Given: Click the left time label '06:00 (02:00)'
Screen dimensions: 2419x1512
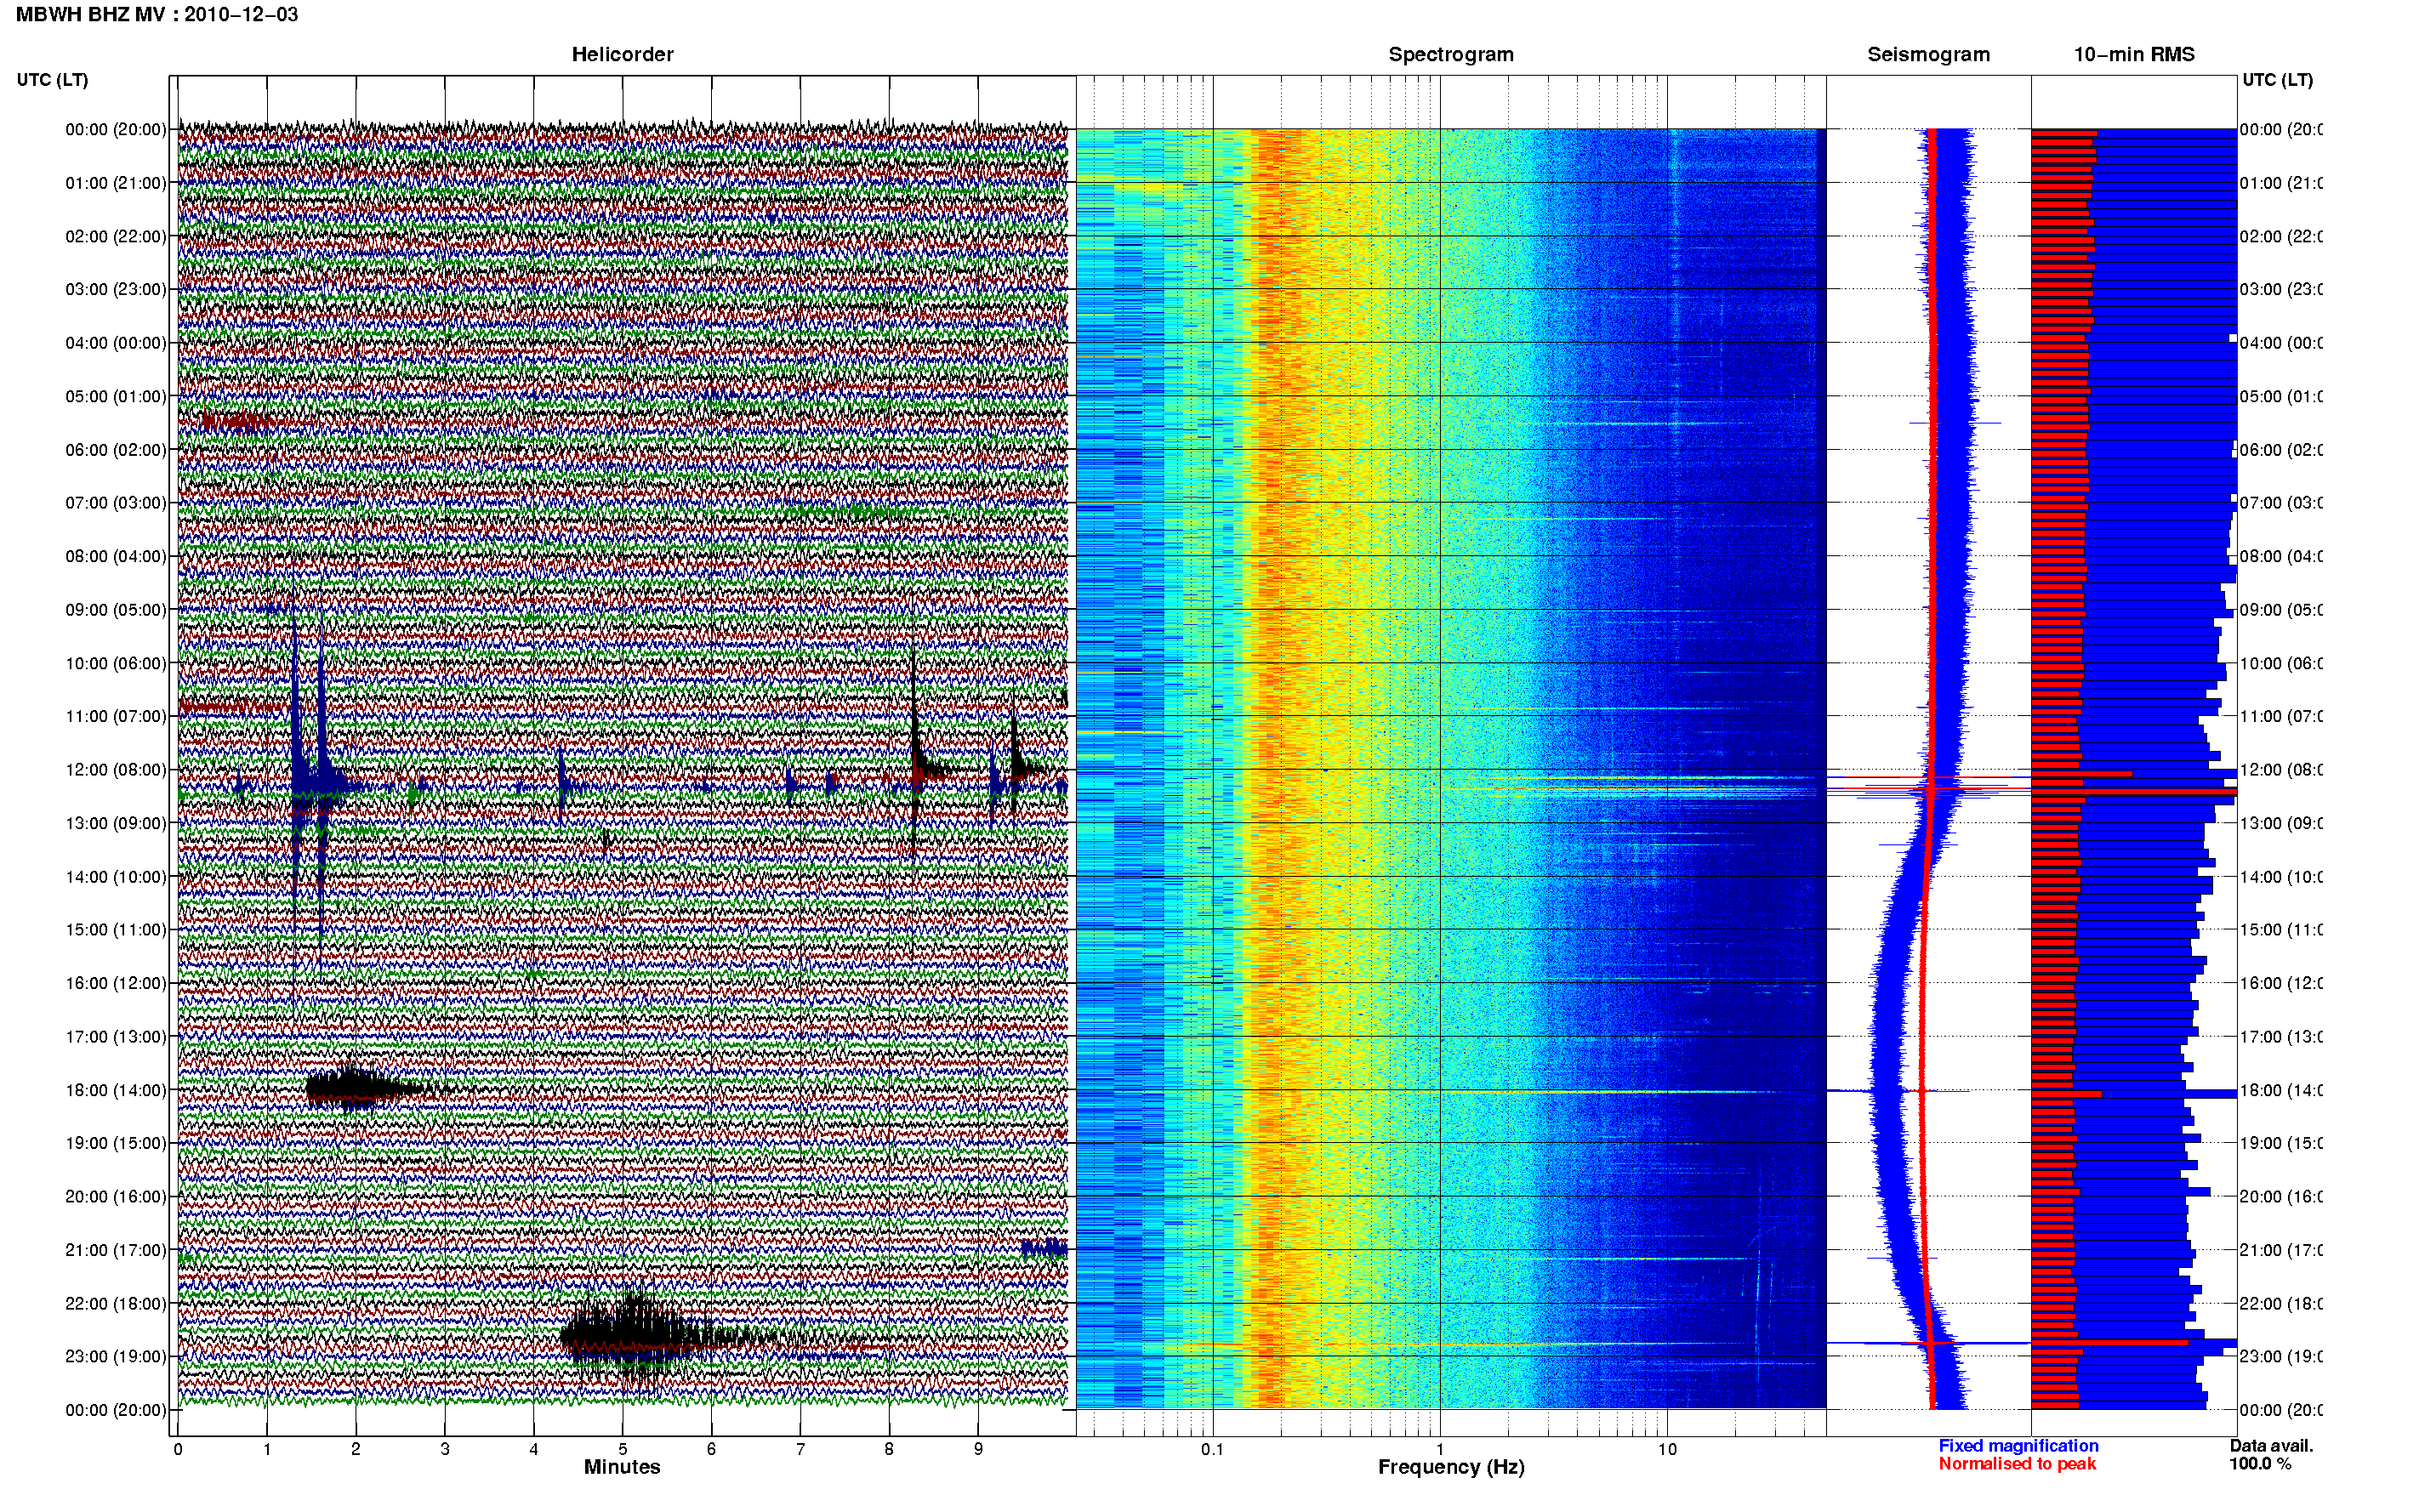Looking at the screenshot, I should click(116, 450).
